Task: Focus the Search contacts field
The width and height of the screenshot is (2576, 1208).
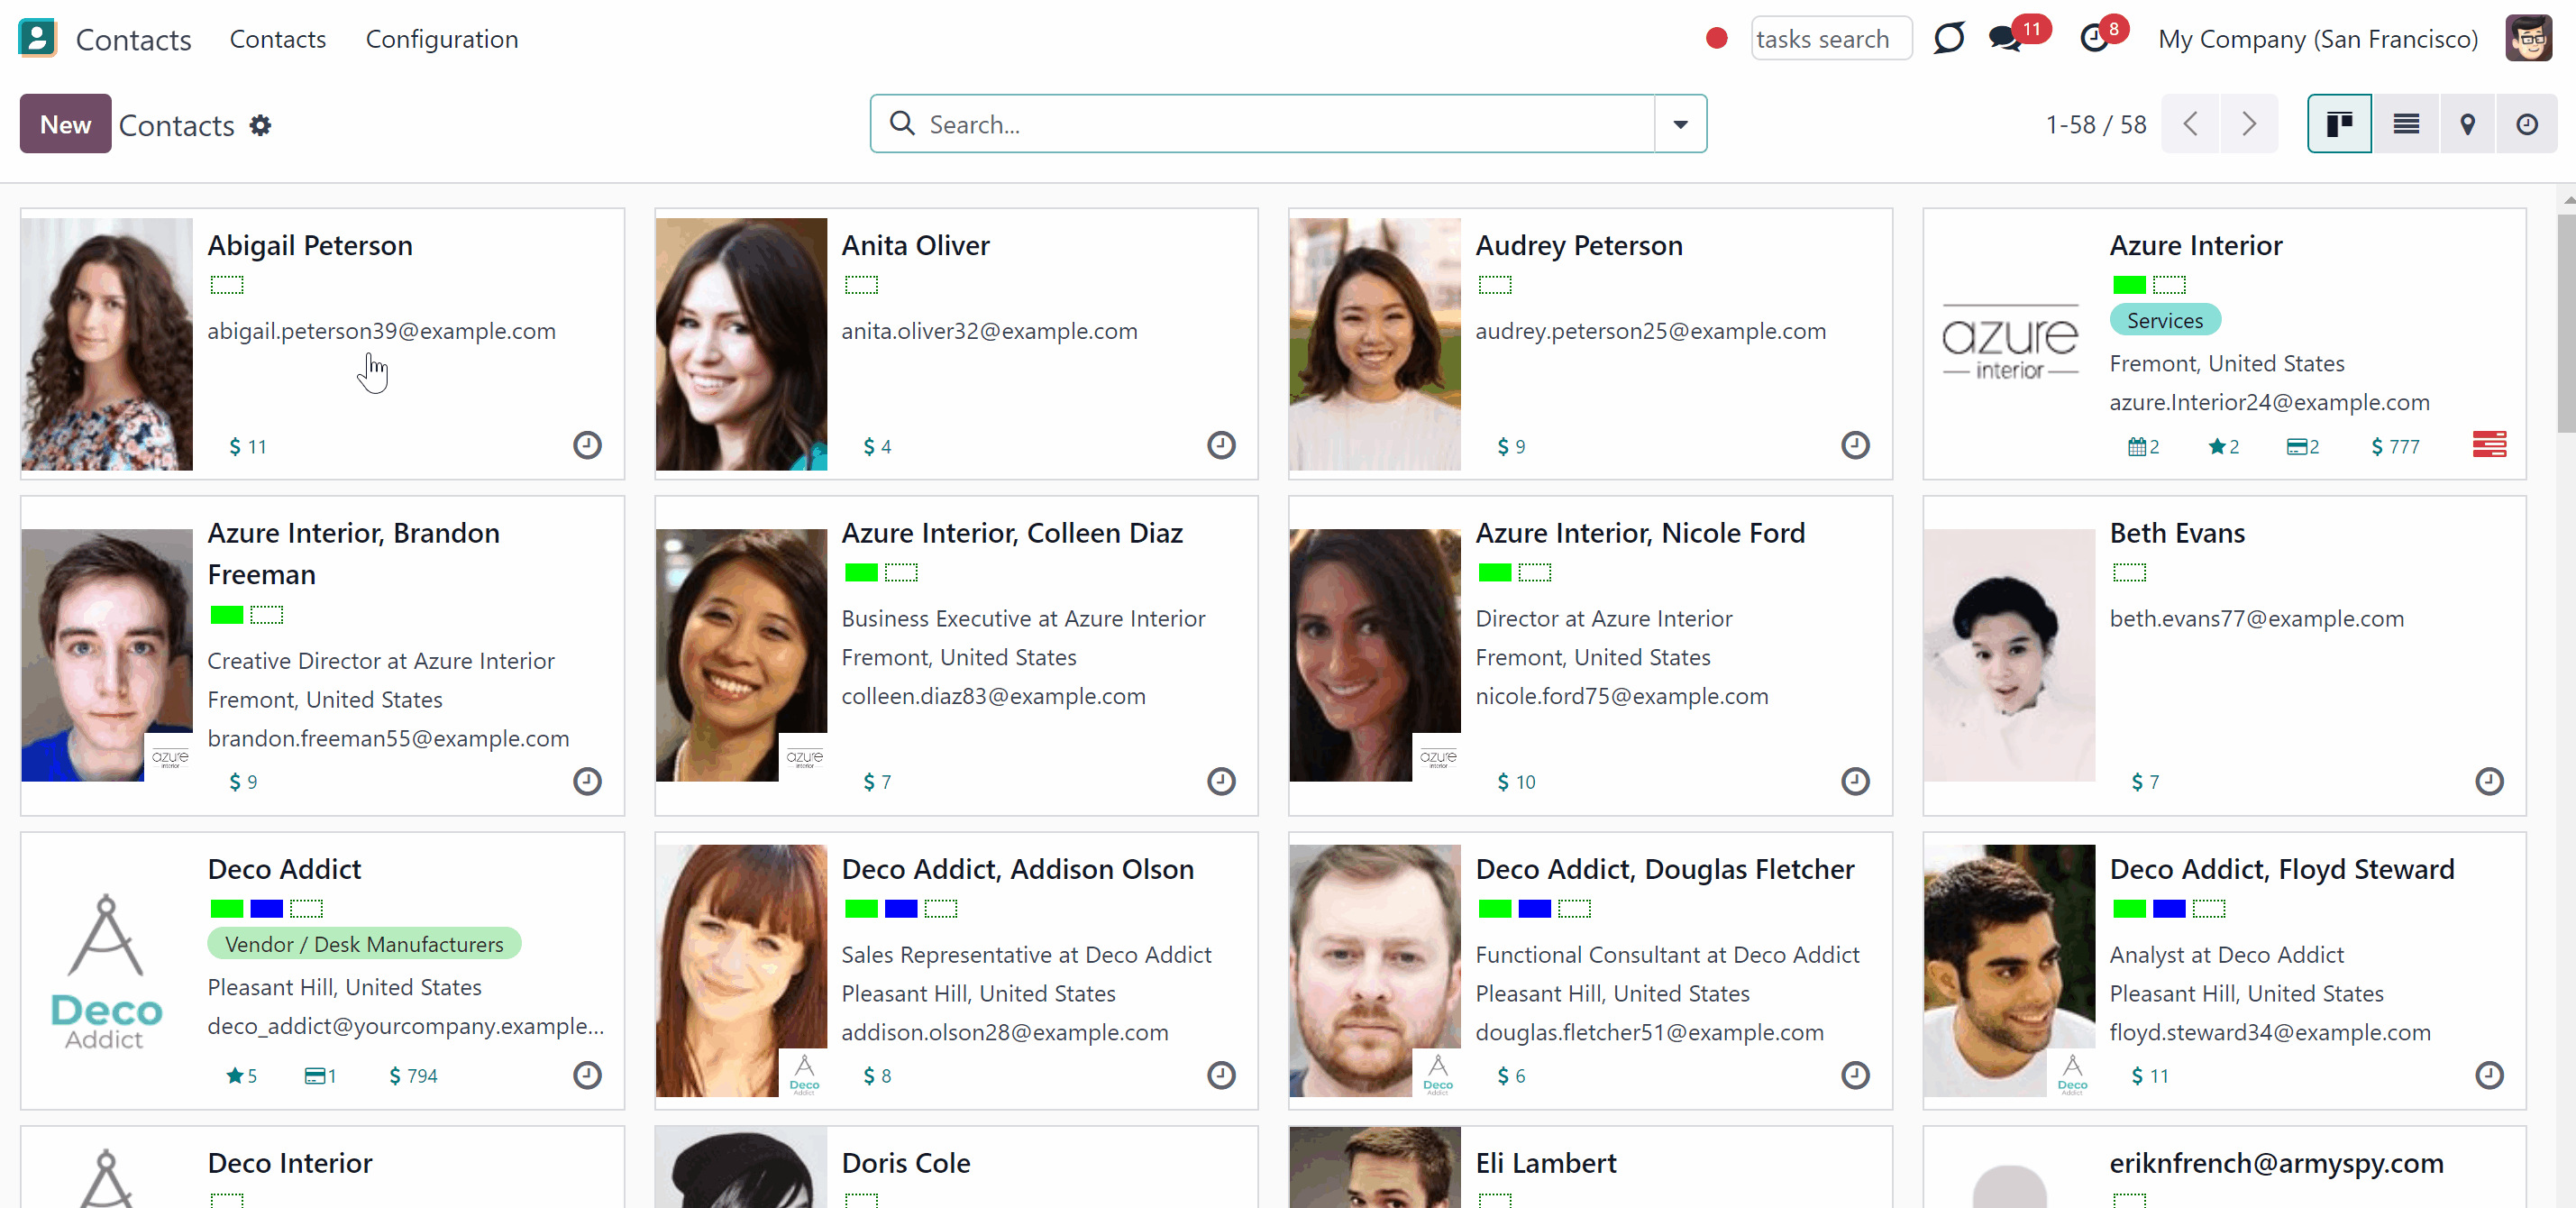Action: point(1288,124)
